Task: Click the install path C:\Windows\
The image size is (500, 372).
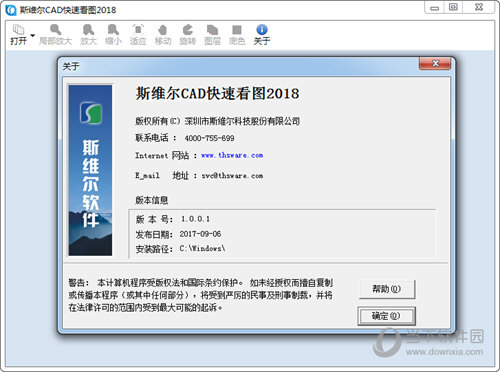Action: pyautogui.click(x=202, y=248)
